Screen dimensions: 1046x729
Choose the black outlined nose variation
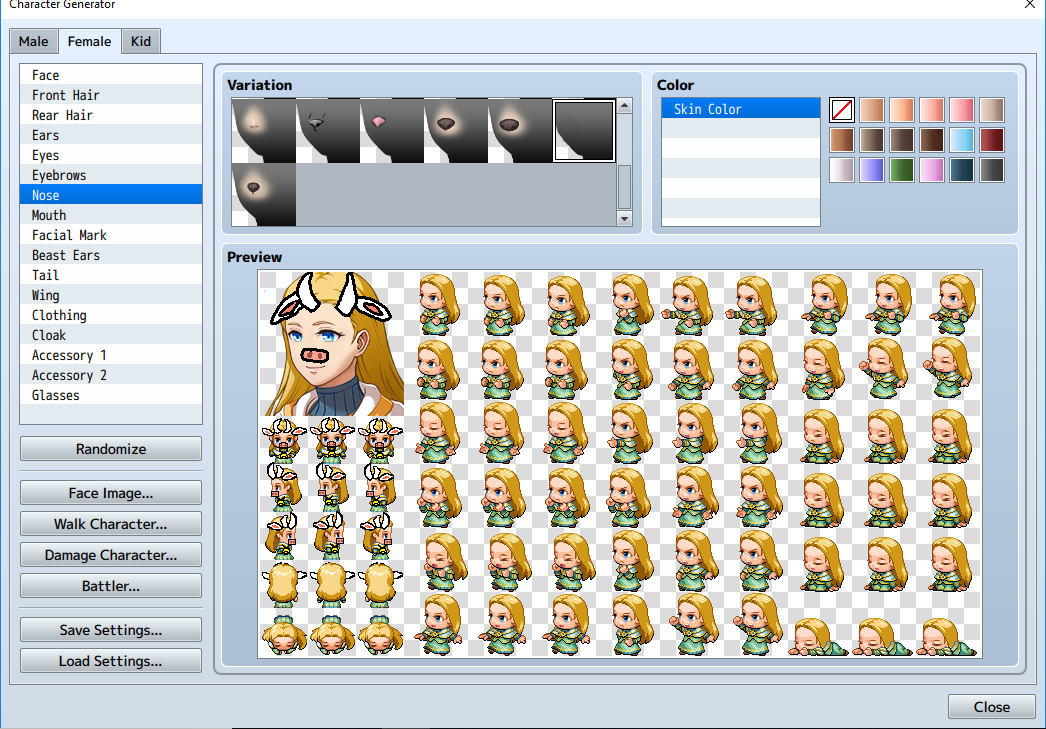328,130
